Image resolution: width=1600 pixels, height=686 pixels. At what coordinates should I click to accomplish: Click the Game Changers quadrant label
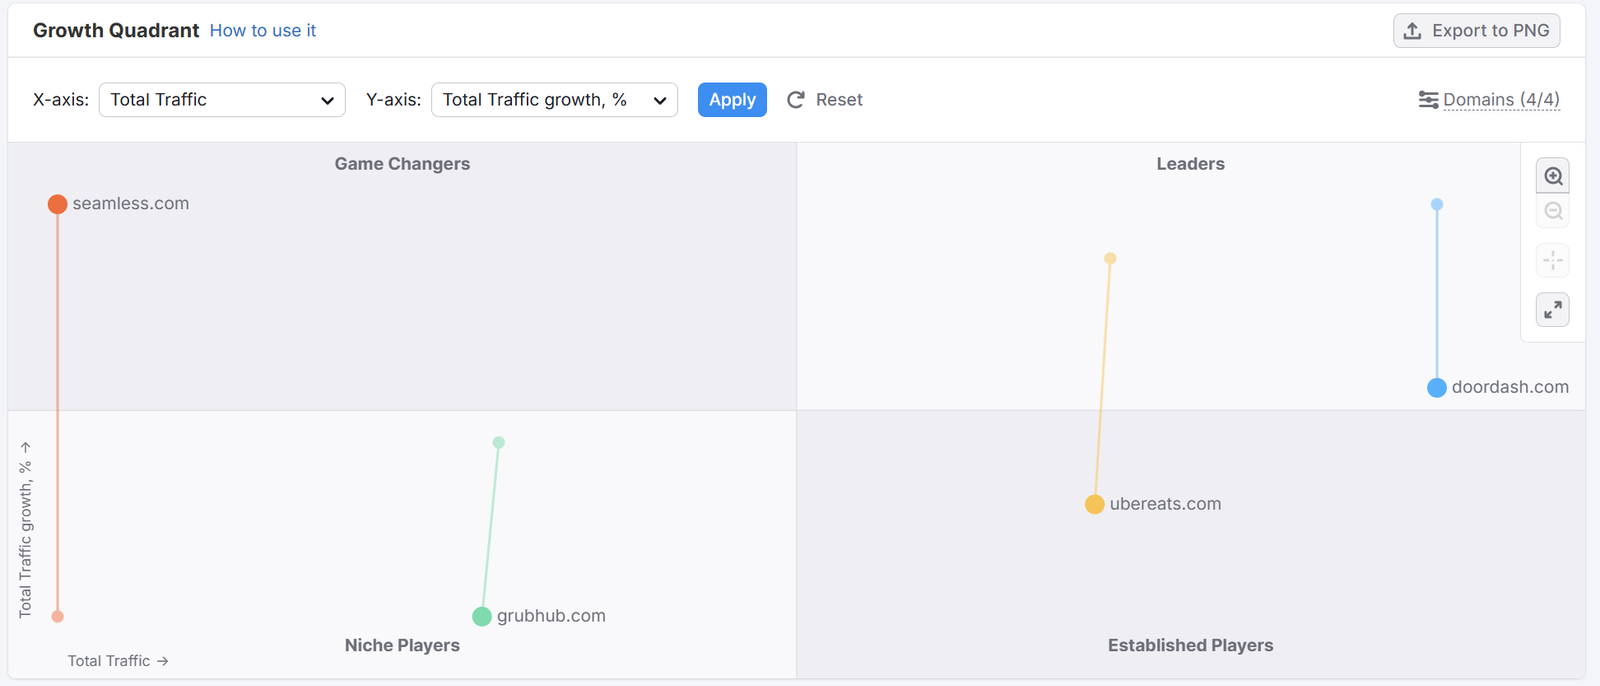click(x=402, y=164)
